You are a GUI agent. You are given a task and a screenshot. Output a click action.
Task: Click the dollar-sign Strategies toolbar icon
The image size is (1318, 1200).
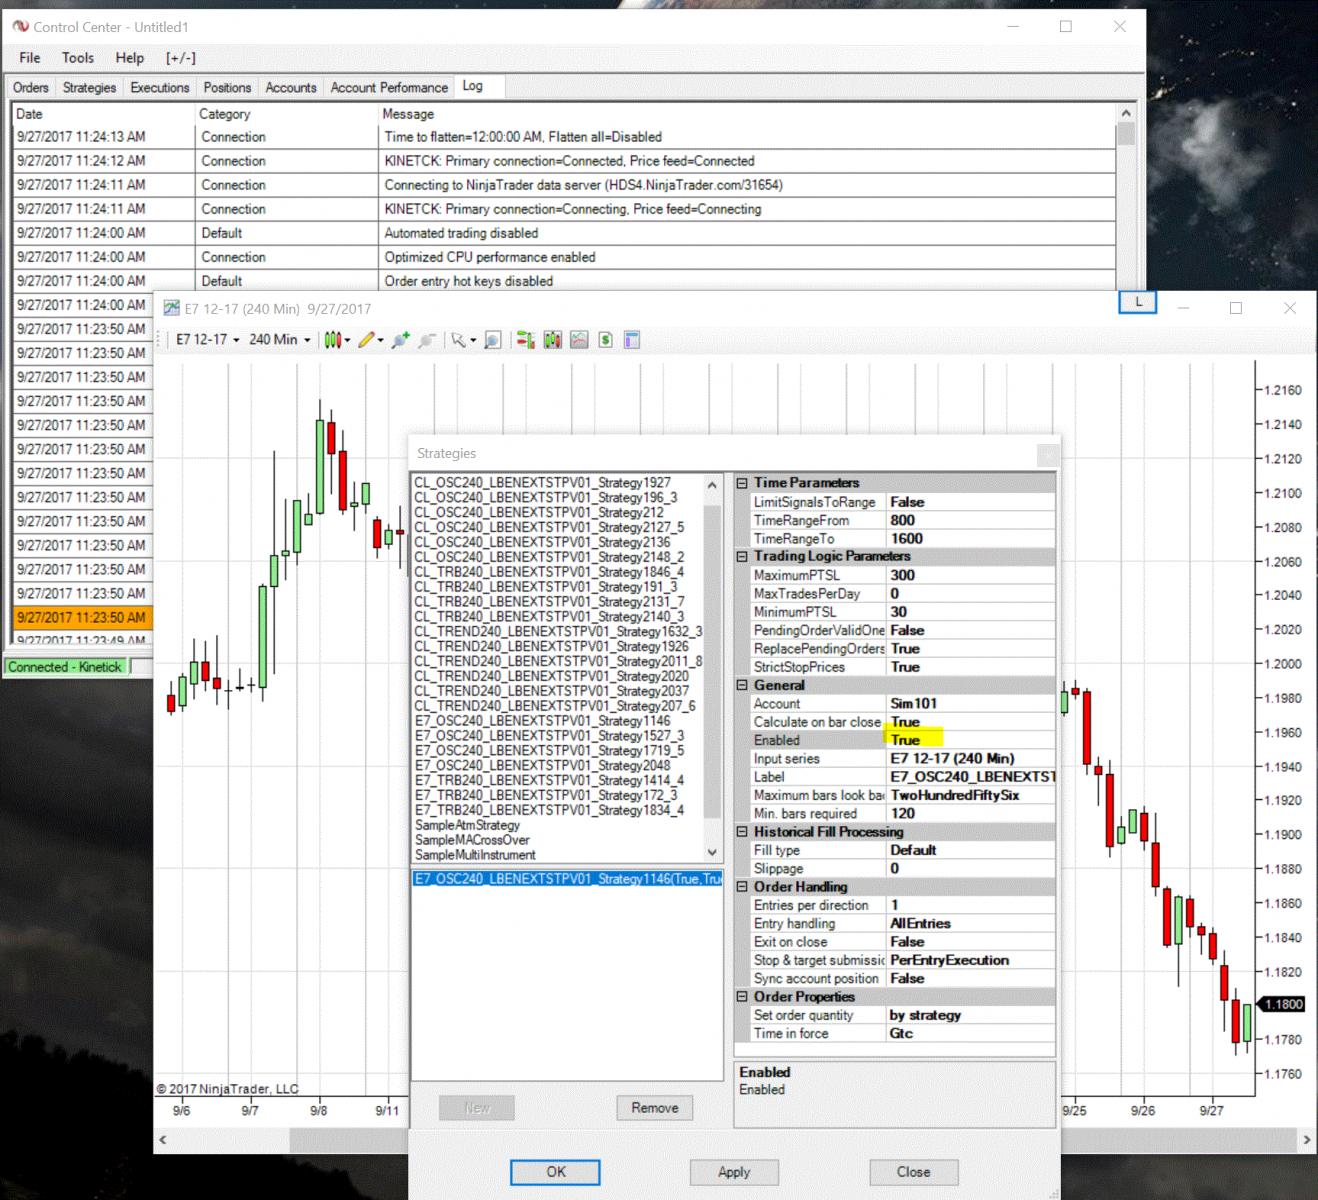[605, 340]
